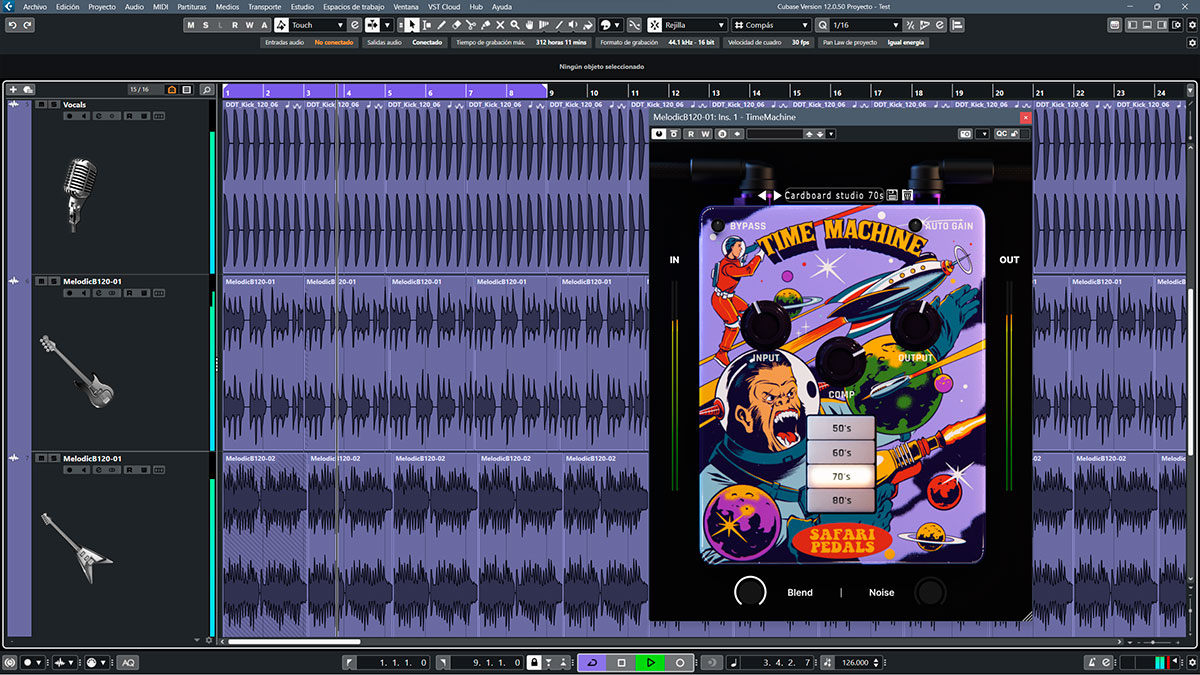This screenshot has height=675, width=1200.
Task: Open the AQ button in the transport bar
Action: (x=127, y=663)
